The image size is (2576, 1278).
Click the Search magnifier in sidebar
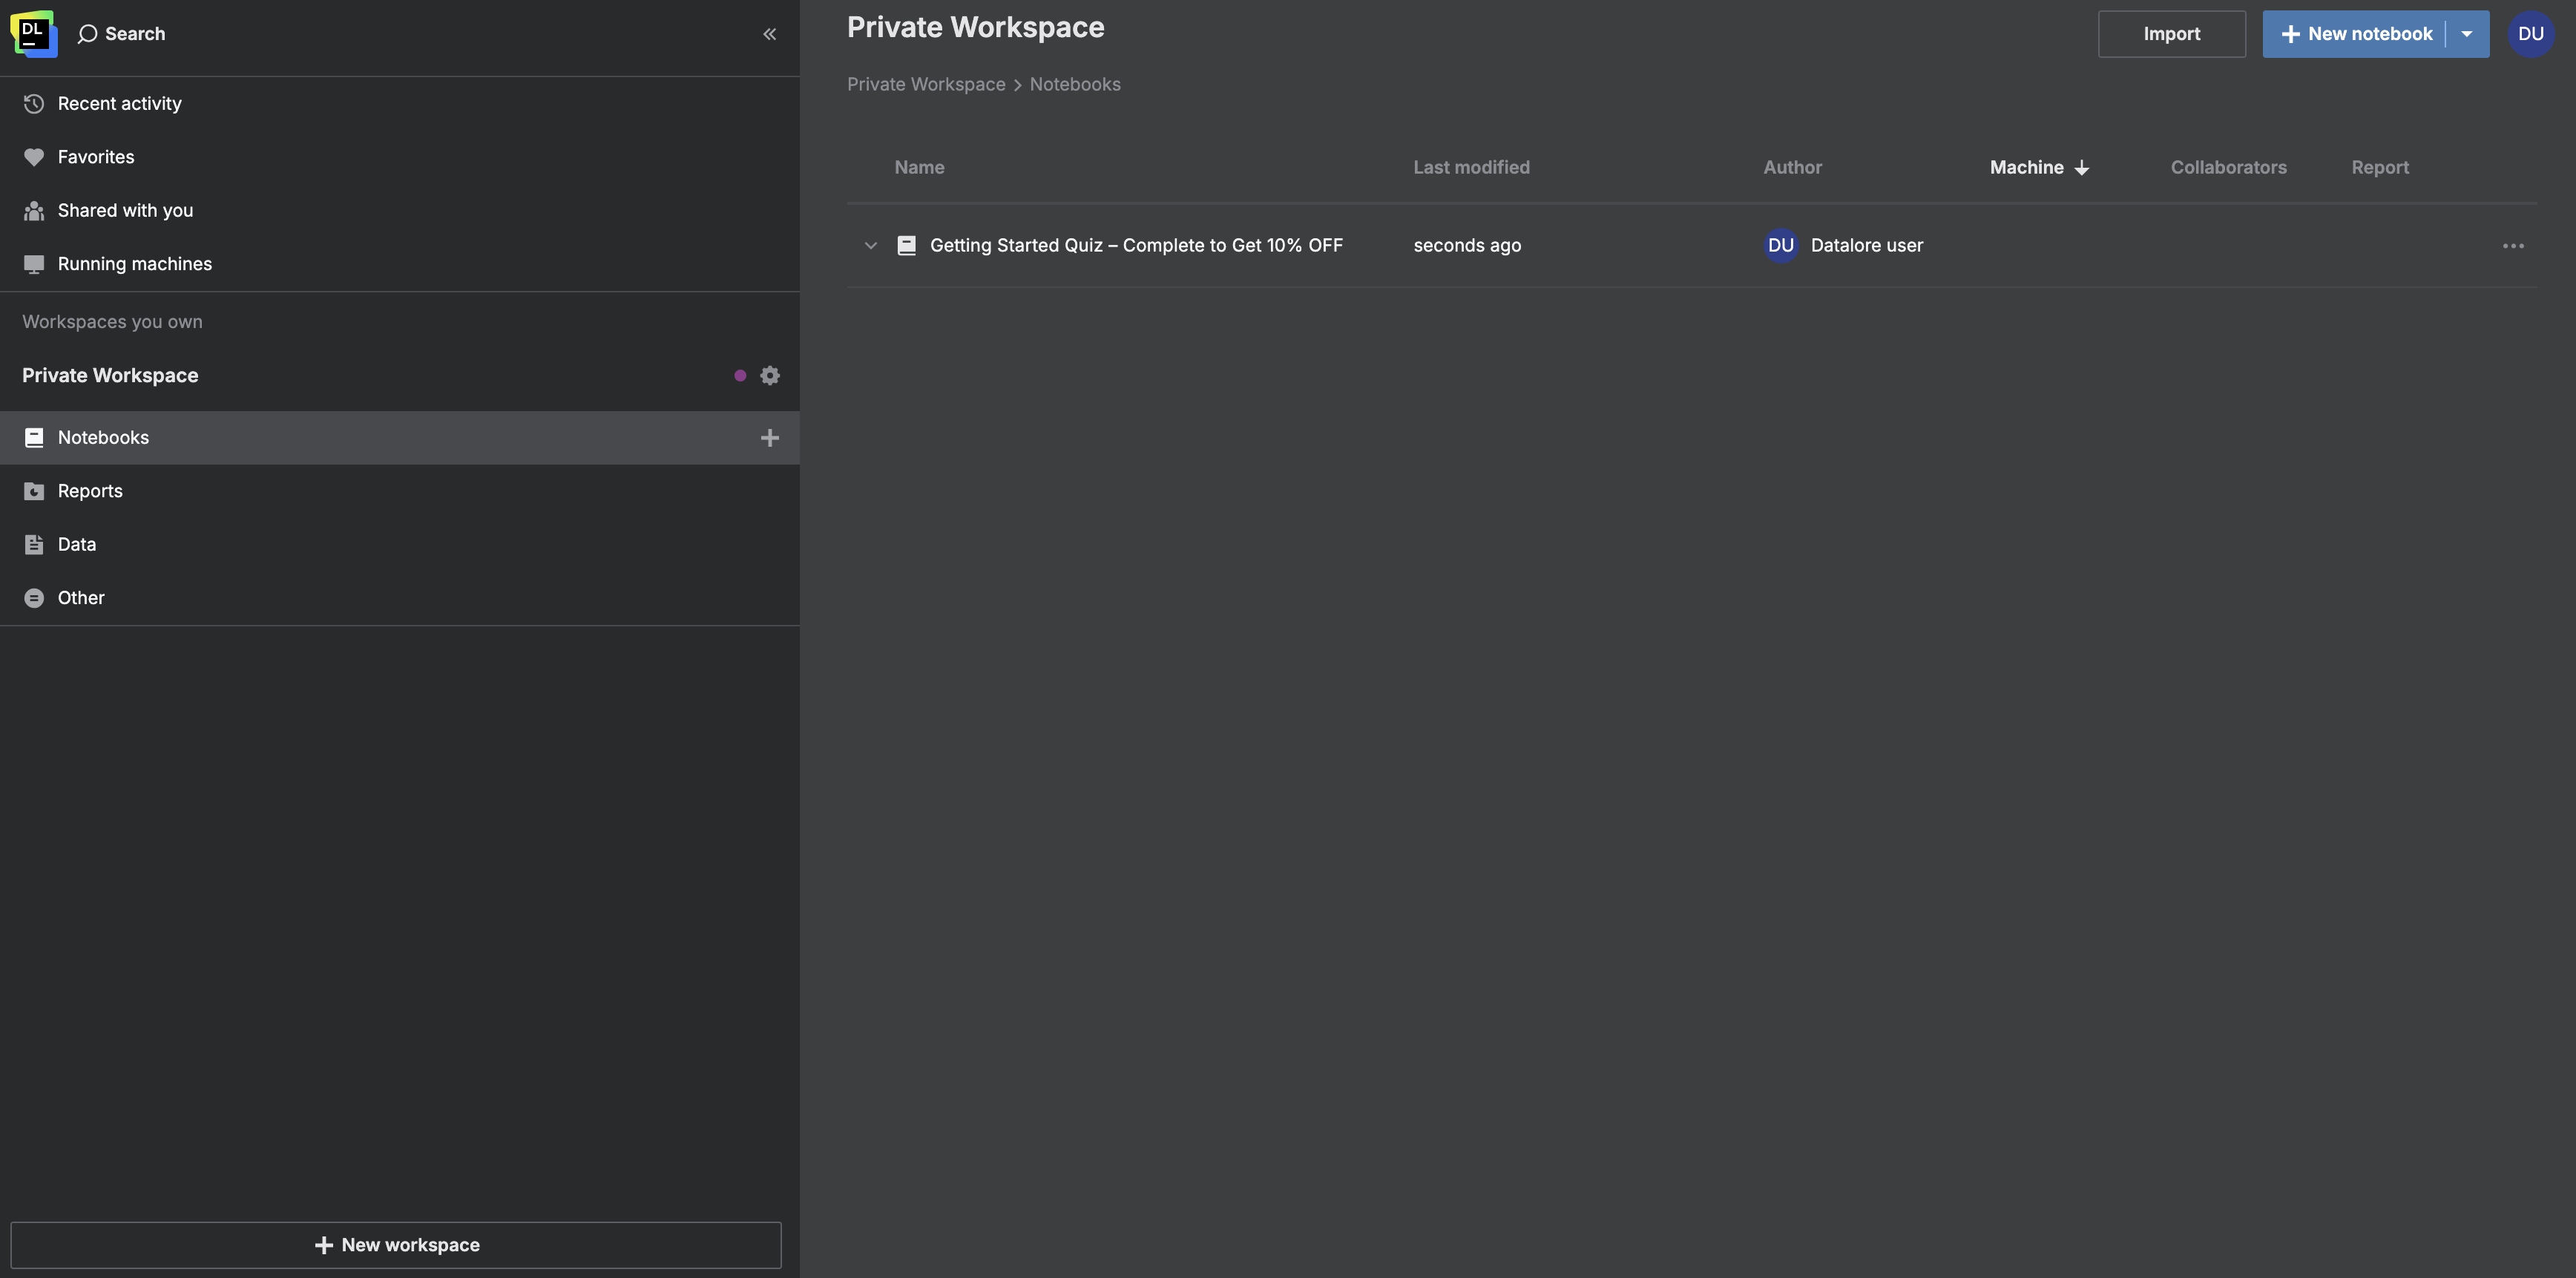tap(88, 34)
